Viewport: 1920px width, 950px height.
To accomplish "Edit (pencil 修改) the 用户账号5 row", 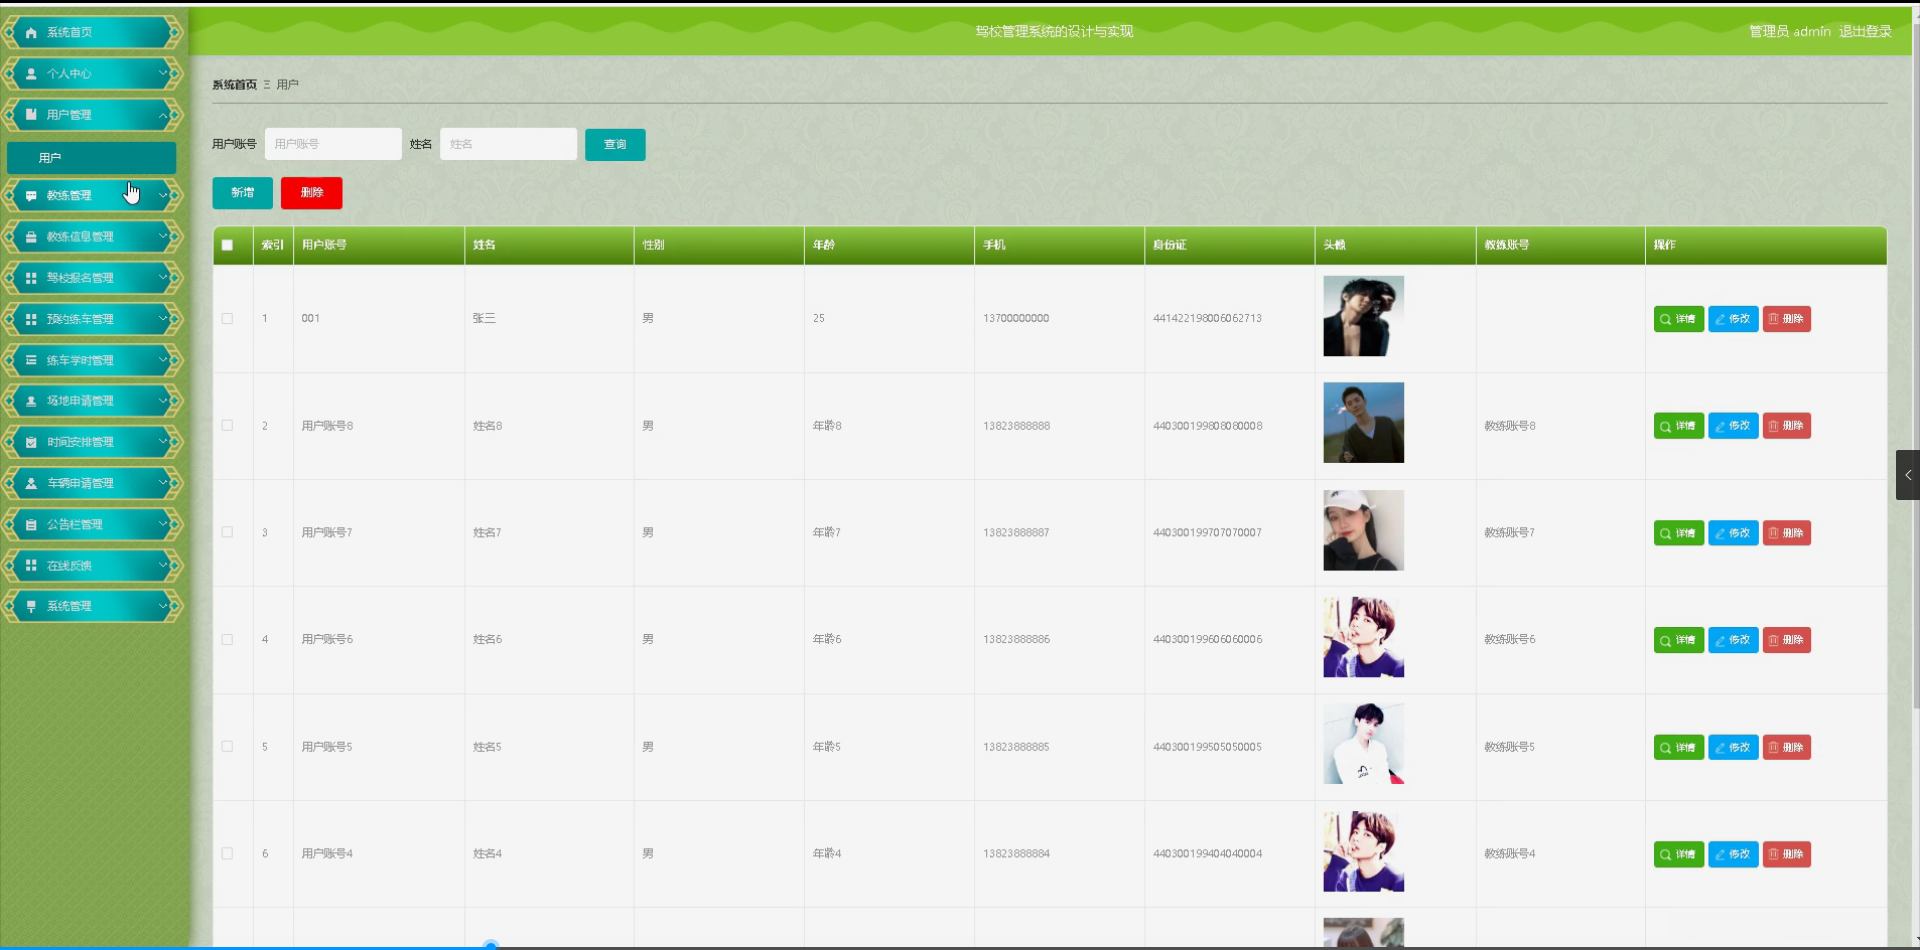I will click(x=1733, y=747).
